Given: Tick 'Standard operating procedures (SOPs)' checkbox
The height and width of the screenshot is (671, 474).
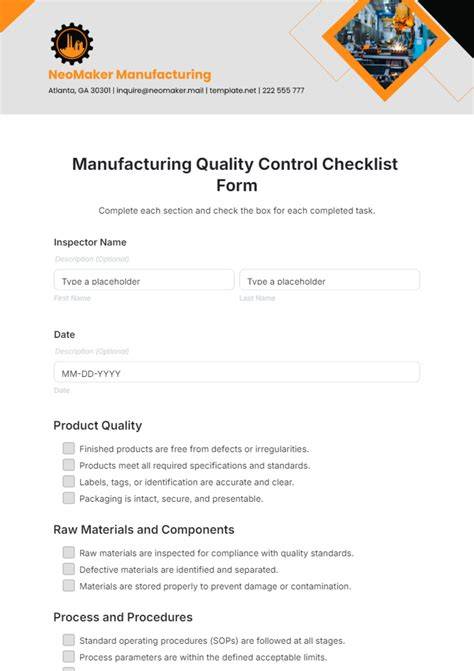Looking at the screenshot, I should click(x=68, y=640).
